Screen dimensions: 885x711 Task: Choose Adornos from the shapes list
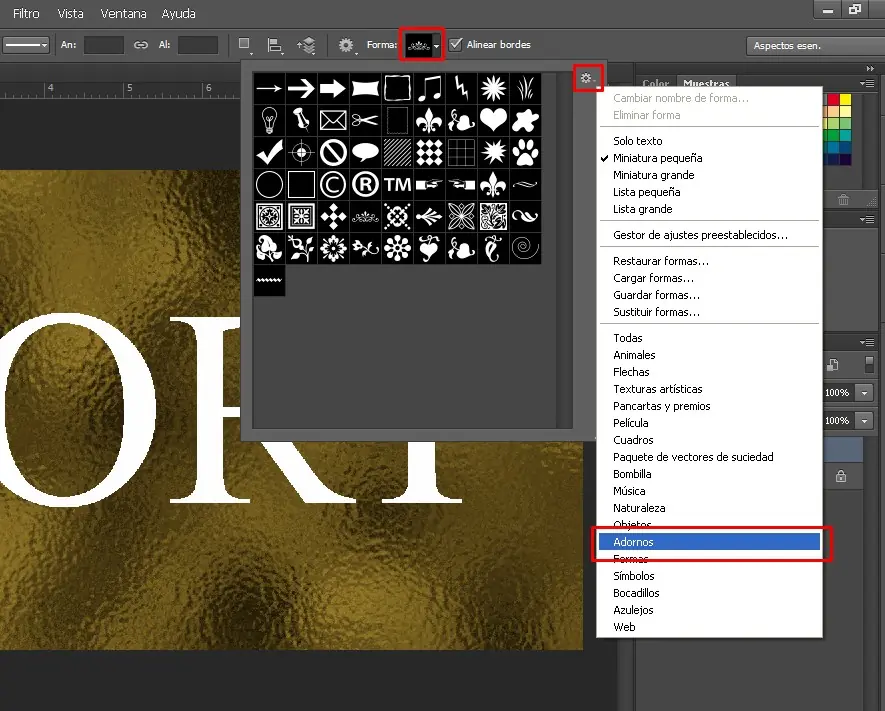pos(709,542)
